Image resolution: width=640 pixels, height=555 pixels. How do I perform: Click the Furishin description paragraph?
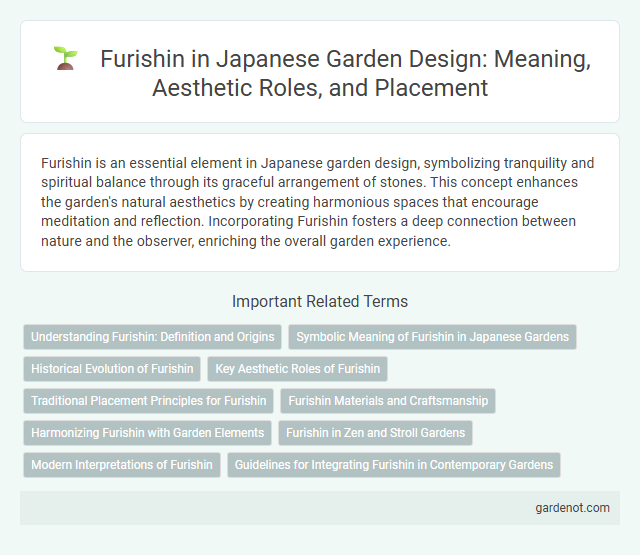(318, 202)
